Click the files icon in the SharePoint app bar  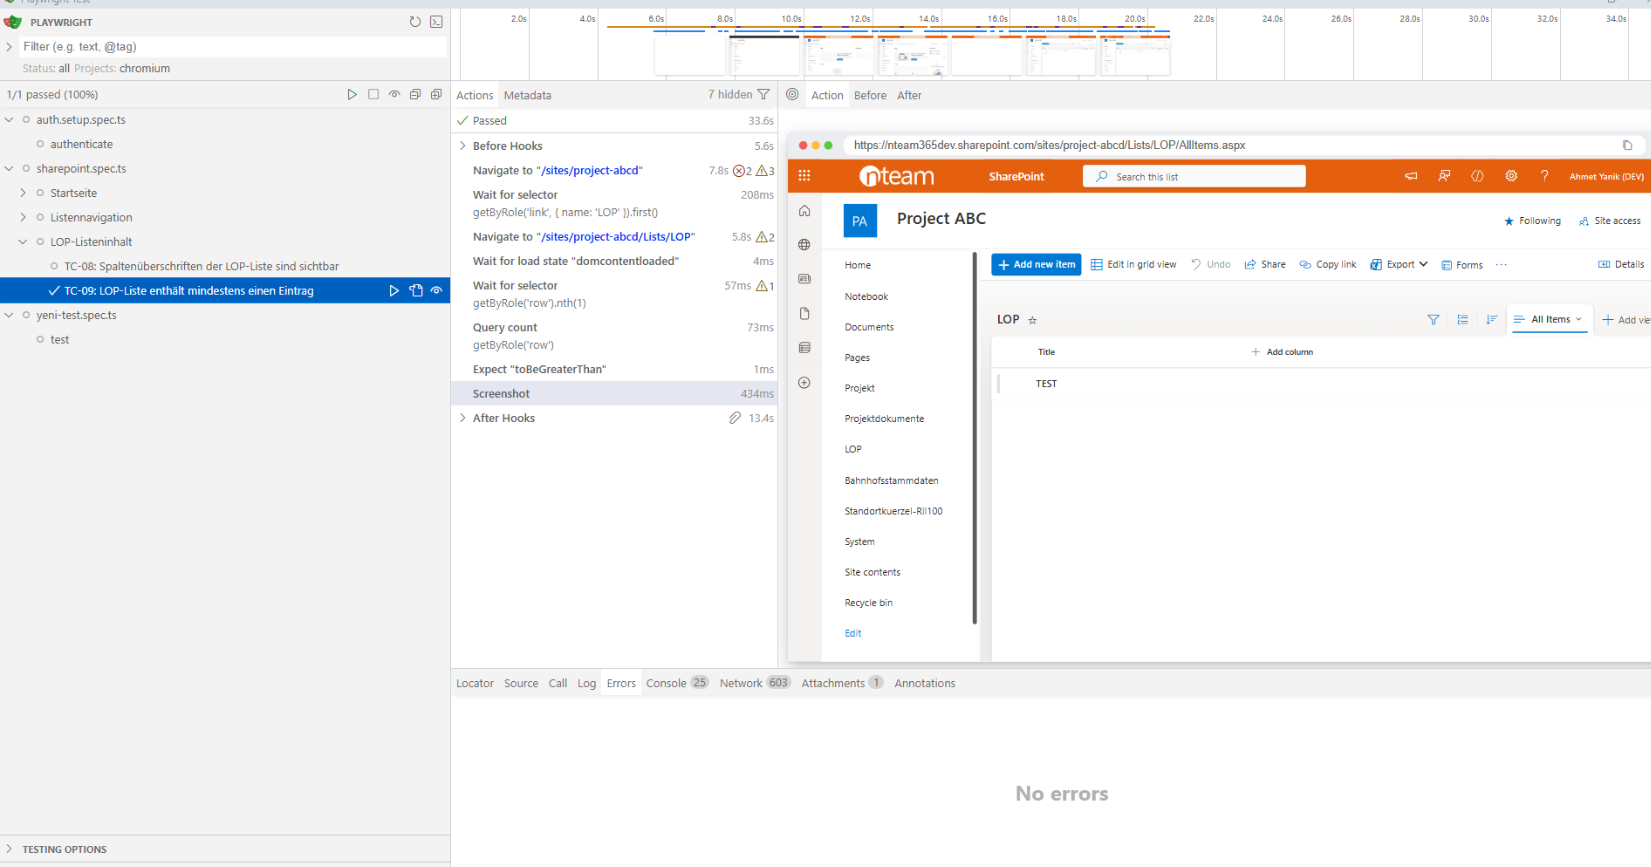click(x=804, y=314)
